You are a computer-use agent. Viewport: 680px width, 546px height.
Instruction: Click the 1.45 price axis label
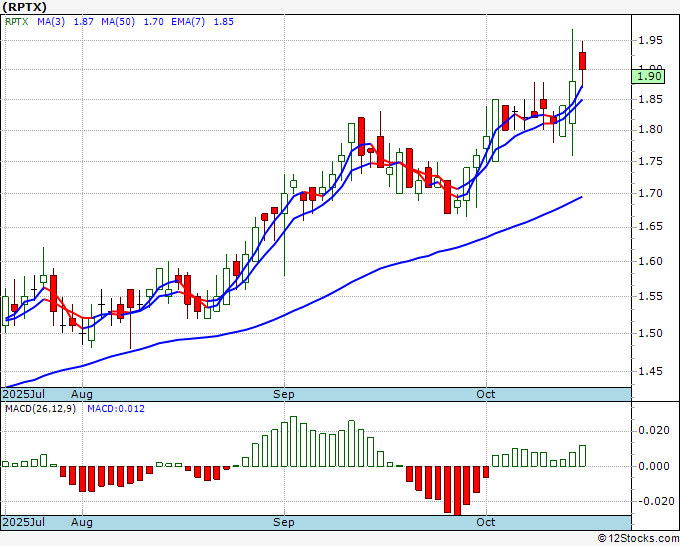coord(651,371)
